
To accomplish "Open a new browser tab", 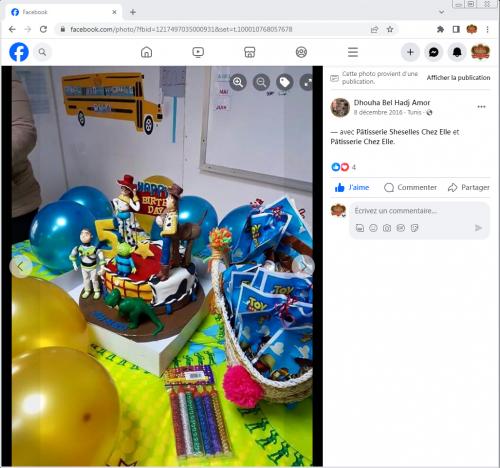I will coord(133,12).
